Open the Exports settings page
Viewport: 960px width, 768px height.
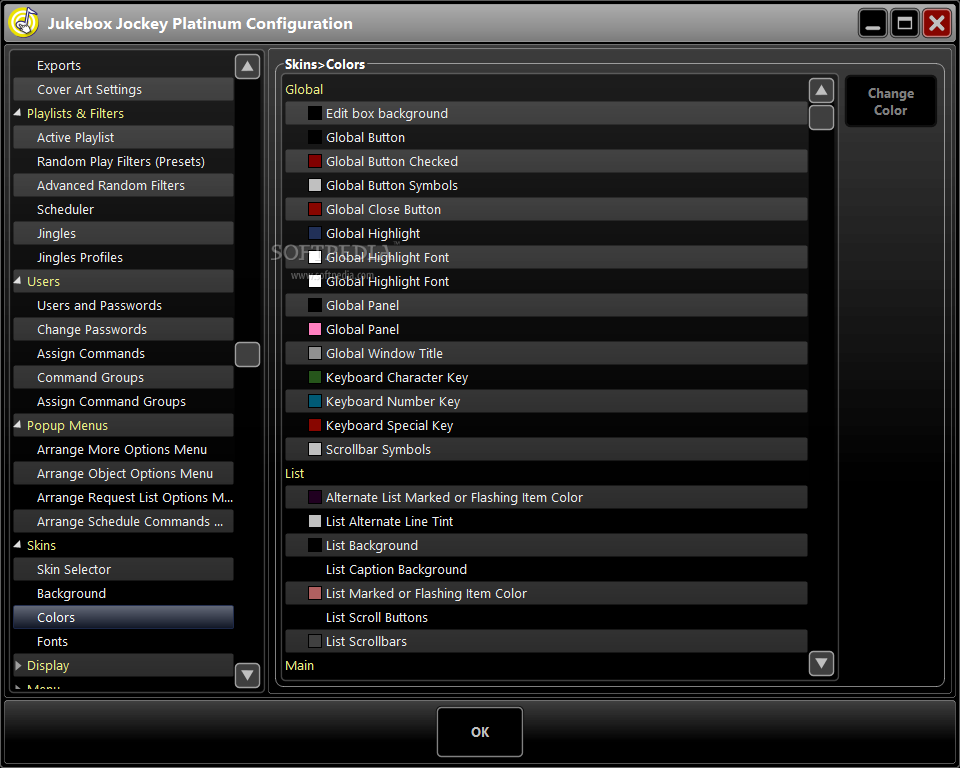123,66
